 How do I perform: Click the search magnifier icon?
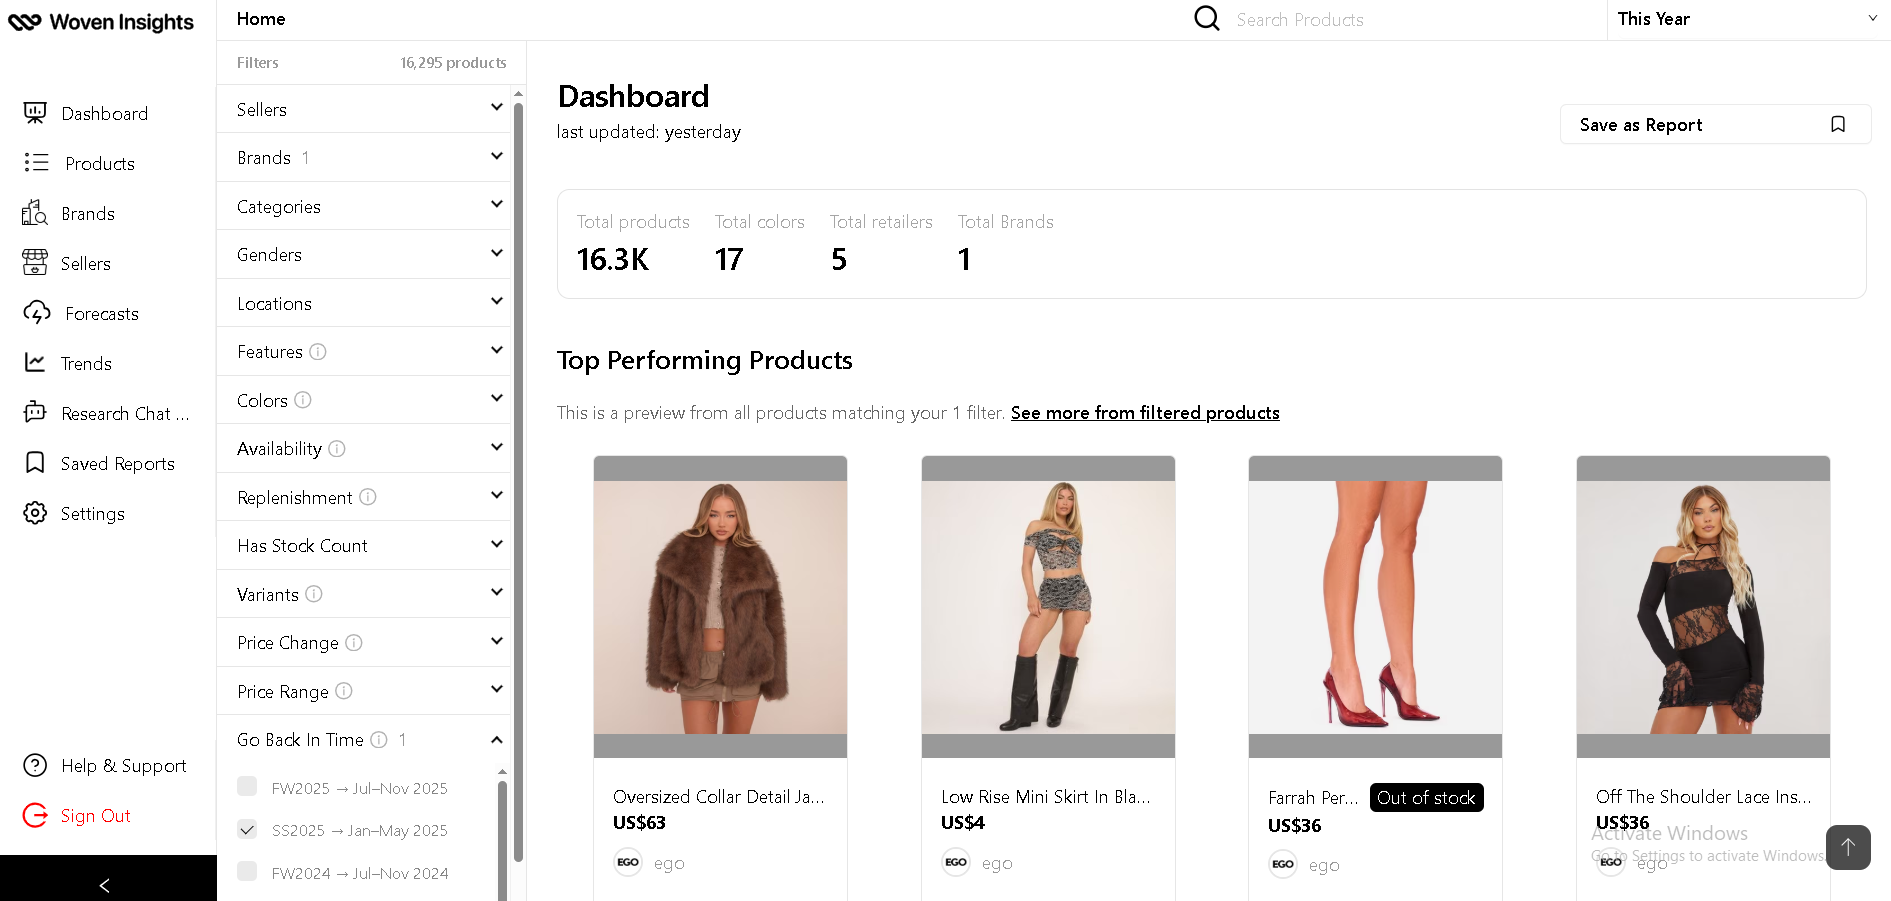pyautogui.click(x=1207, y=19)
